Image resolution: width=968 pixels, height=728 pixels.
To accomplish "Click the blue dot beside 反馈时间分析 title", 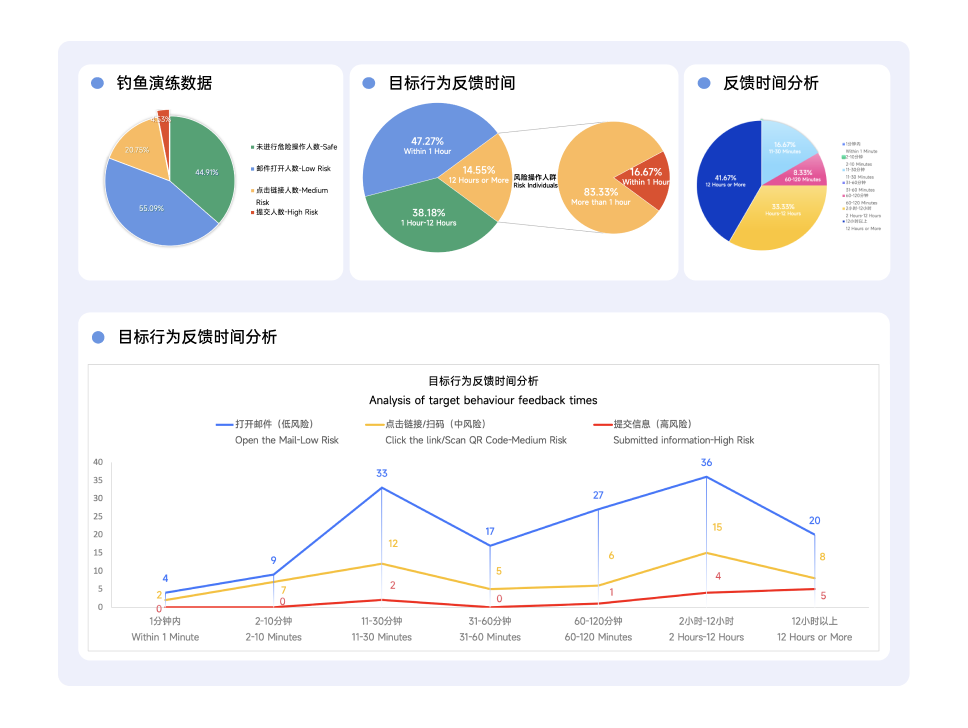I will (703, 84).
